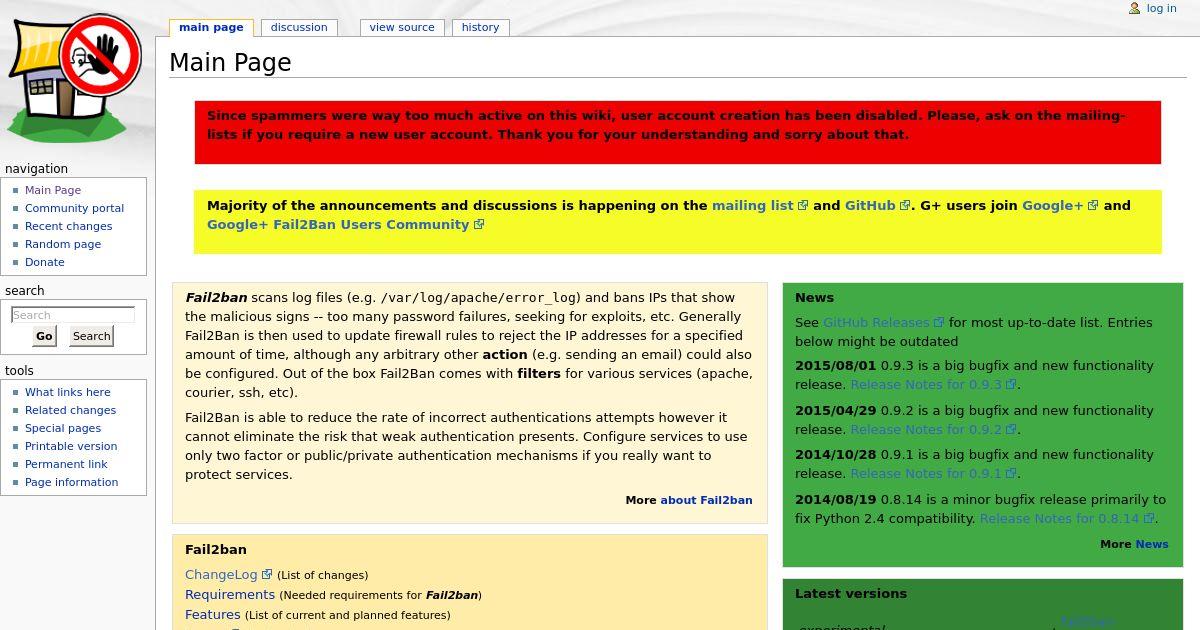Open the Requirements link
The height and width of the screenshot is (630, 1200).
(230, 594)
